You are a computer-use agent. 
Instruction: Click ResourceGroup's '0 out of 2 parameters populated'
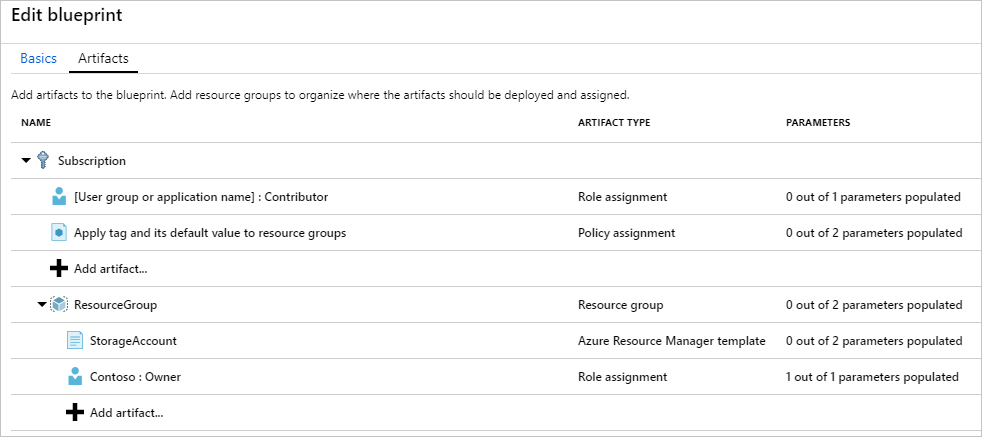click(873, 305)
